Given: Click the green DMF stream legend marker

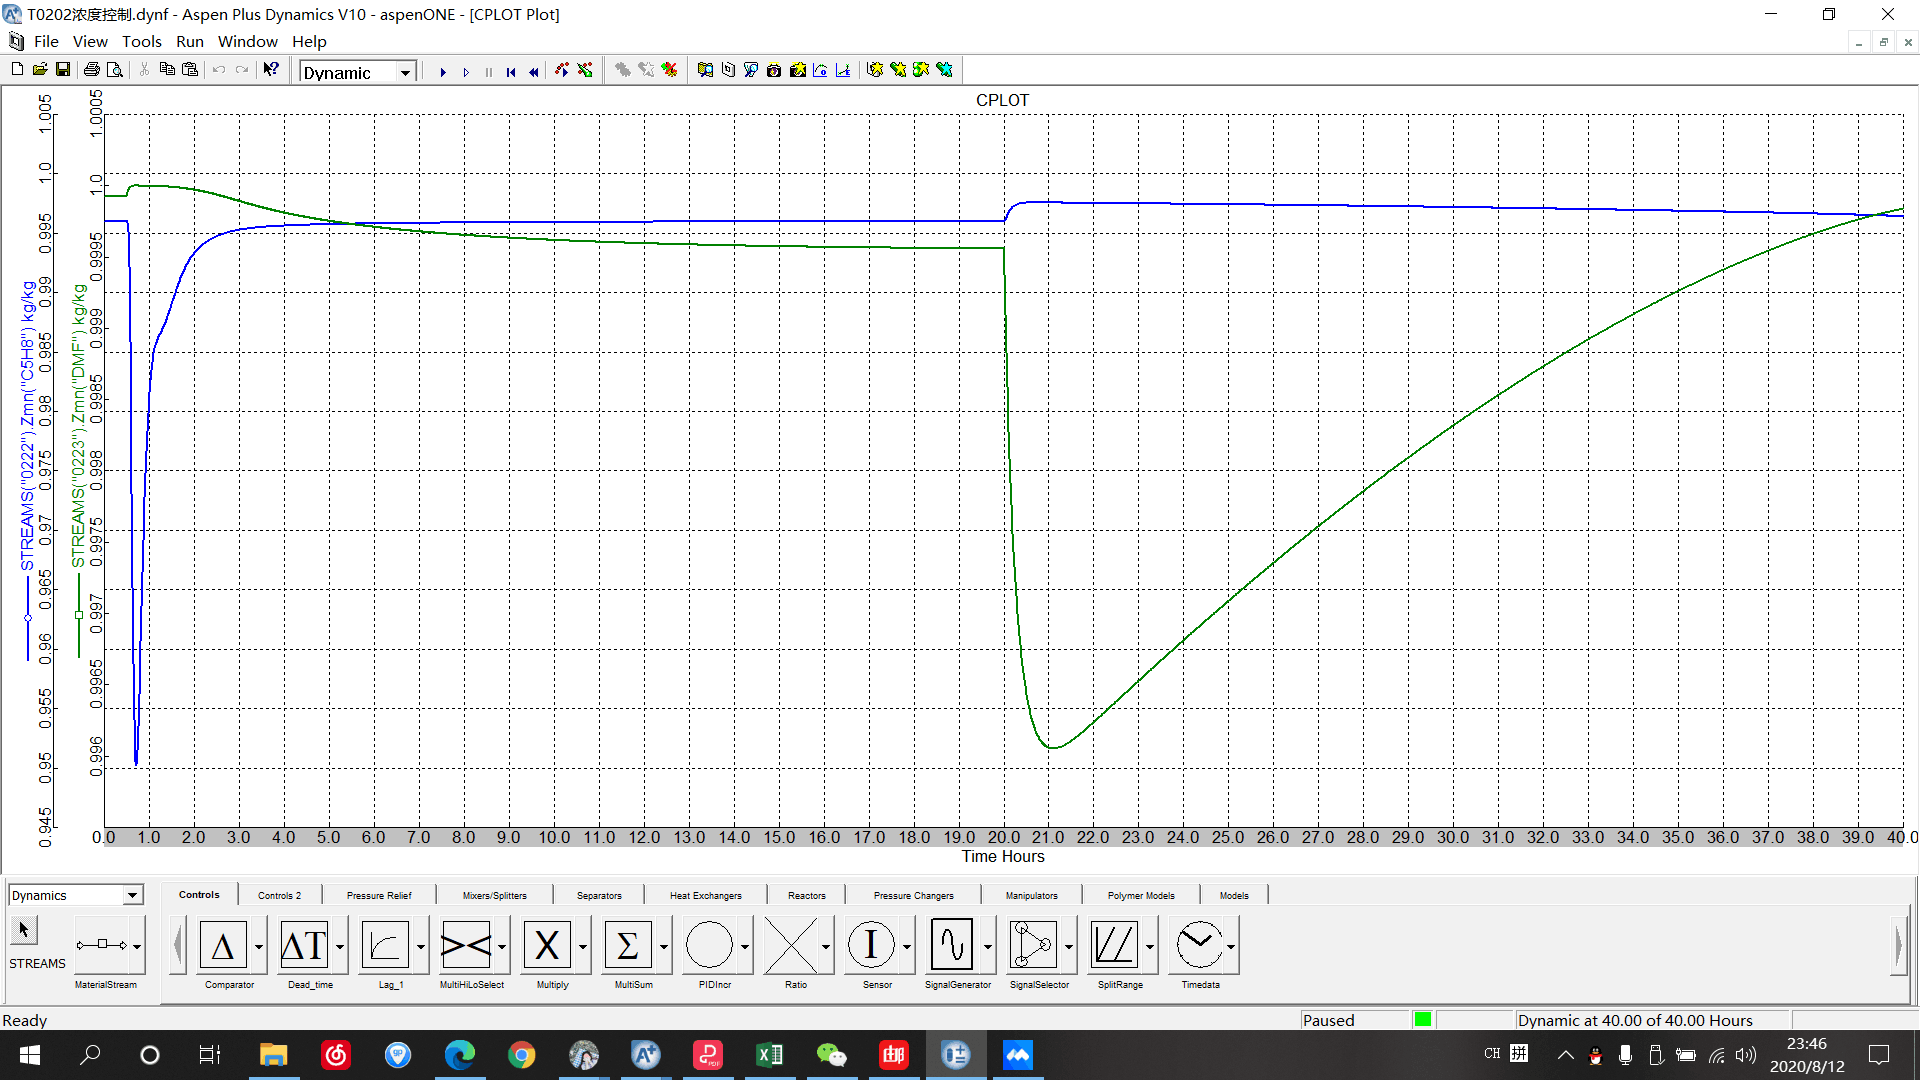Looking at the screenshot, I should point(79,615).
